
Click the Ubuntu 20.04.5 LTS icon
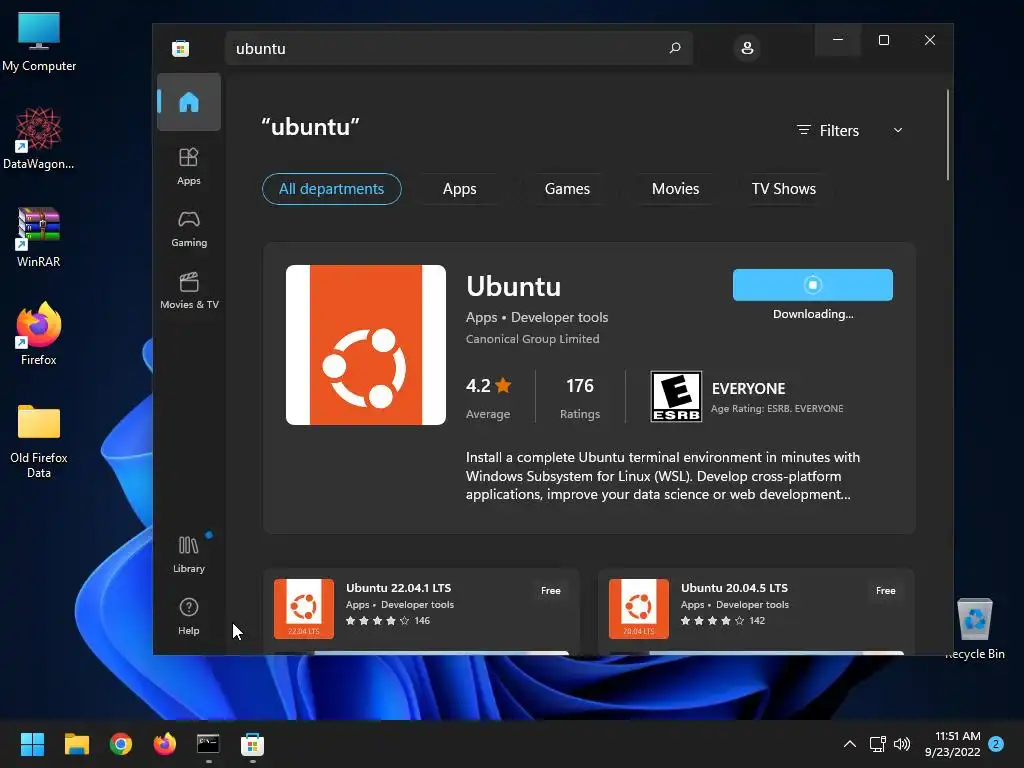pos(639,609)
